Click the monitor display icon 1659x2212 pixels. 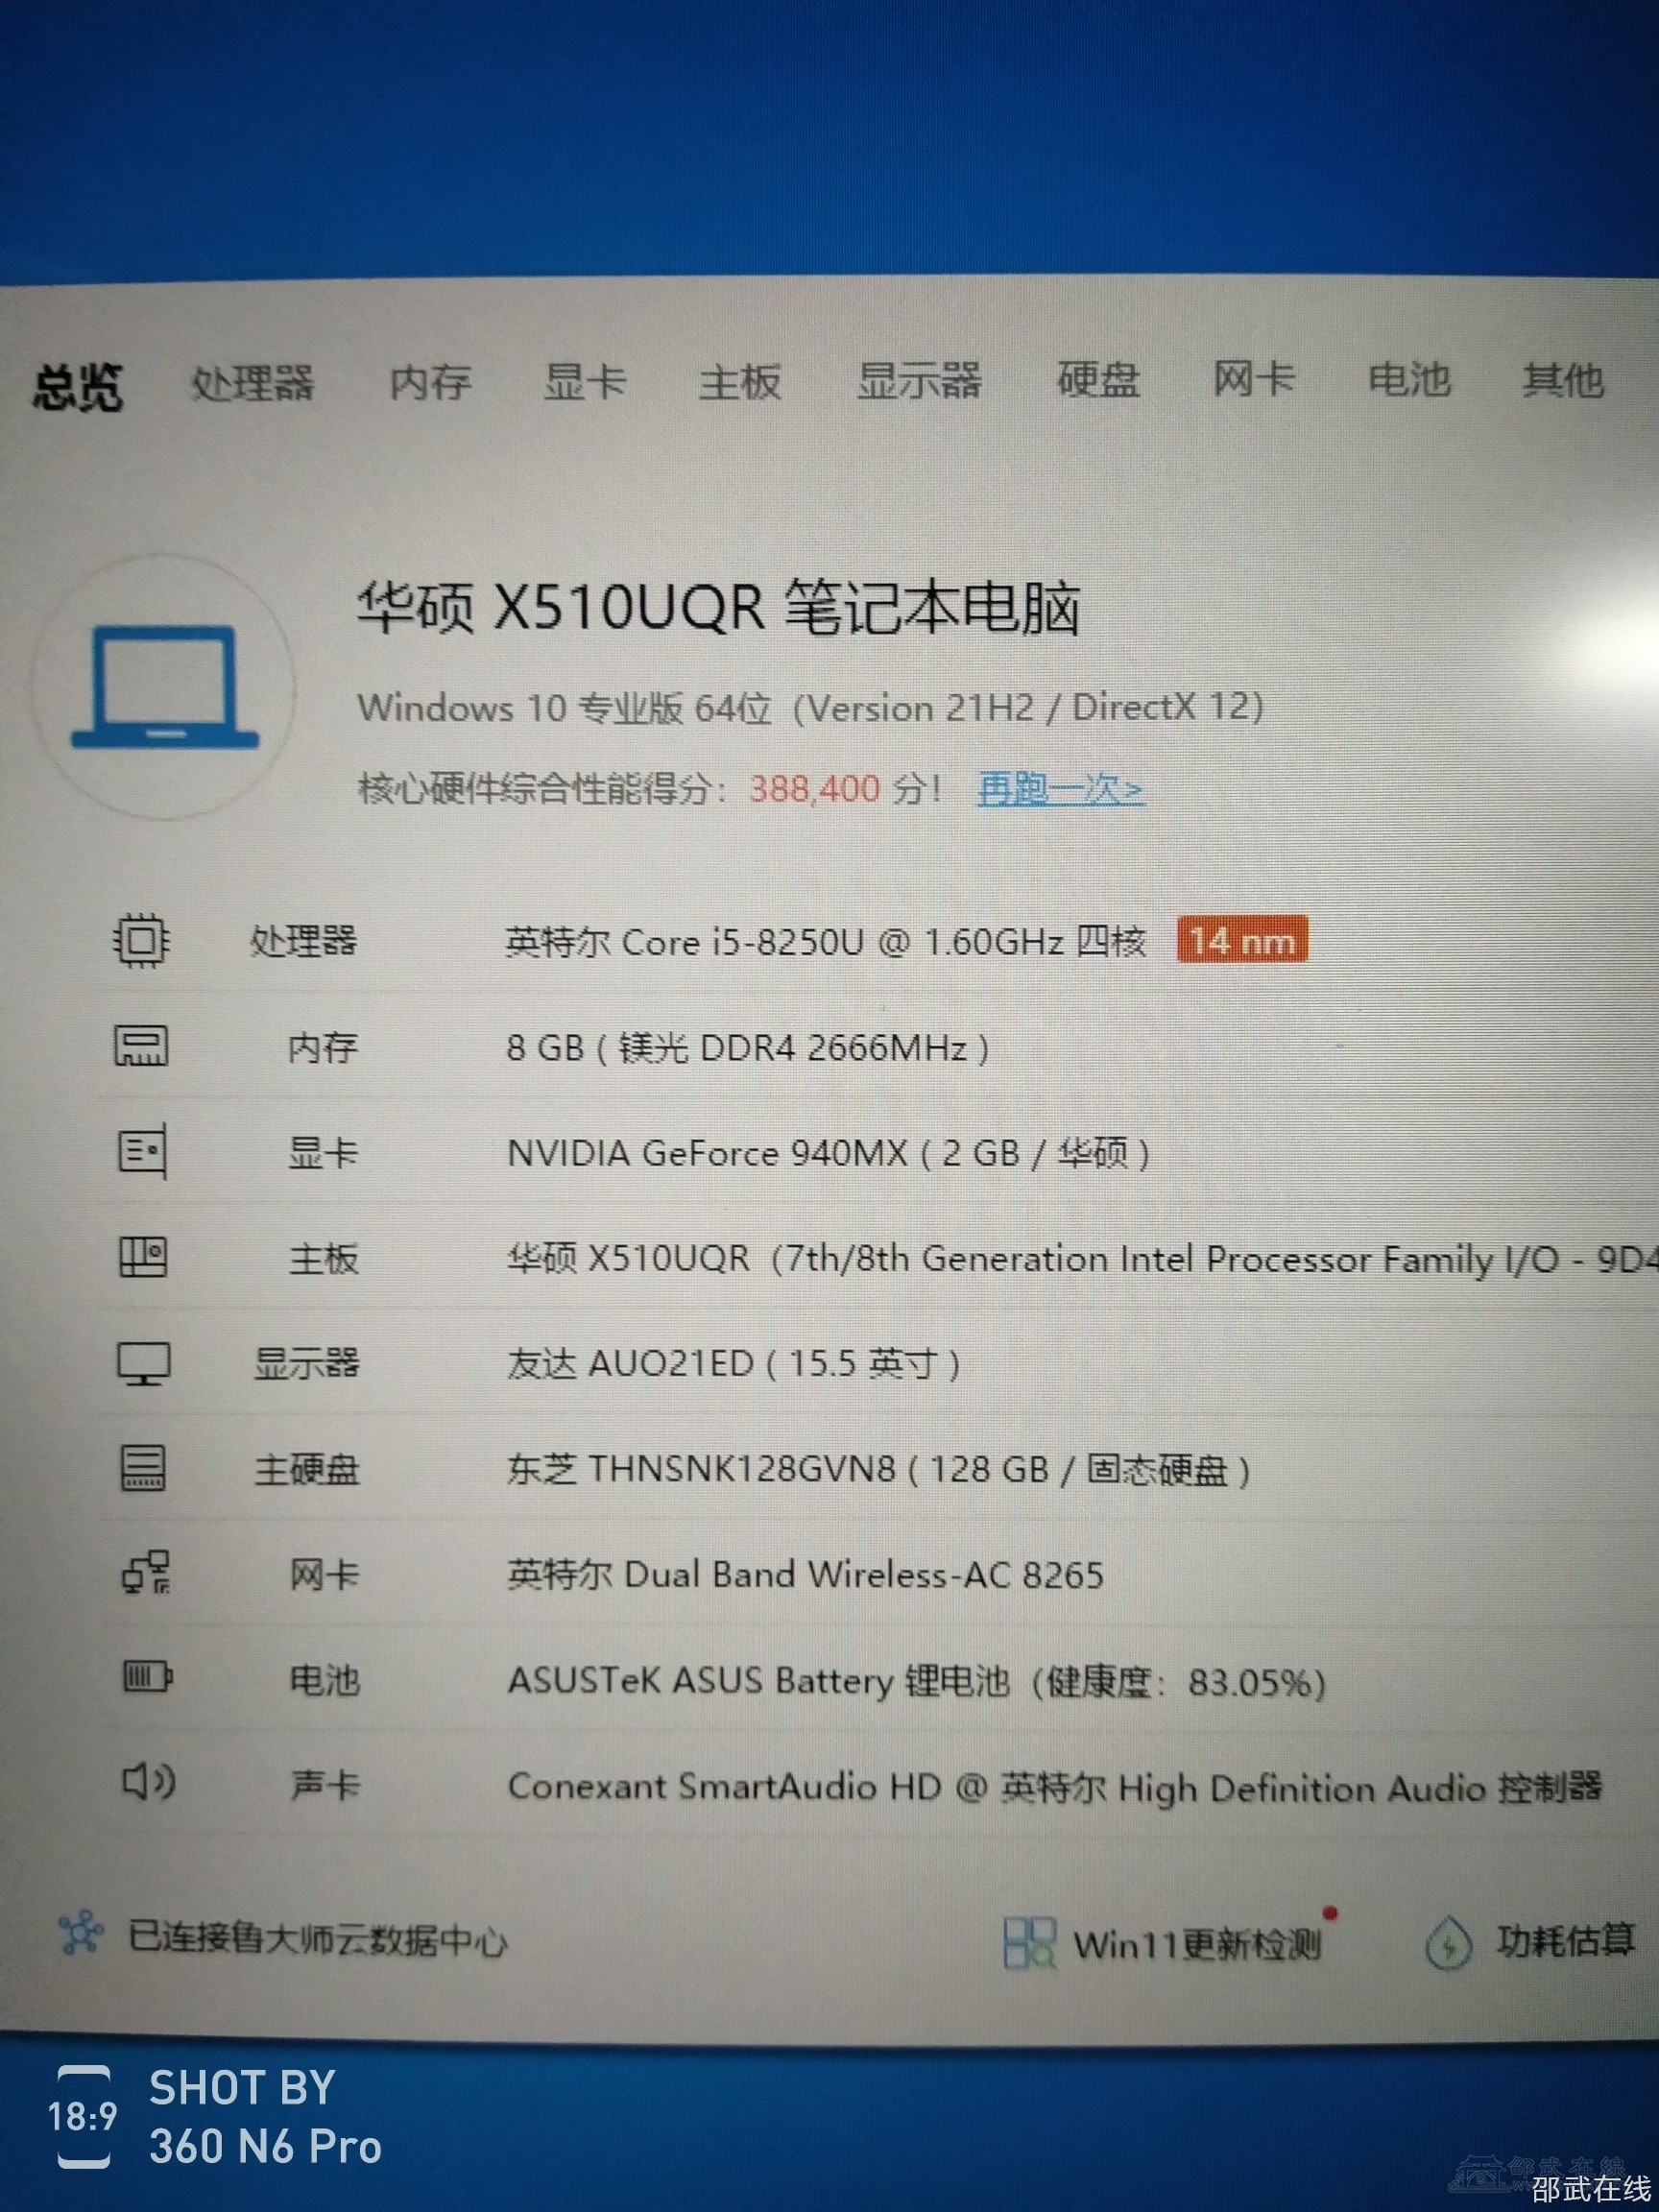pyautogui.click(x=144, y=1363)
